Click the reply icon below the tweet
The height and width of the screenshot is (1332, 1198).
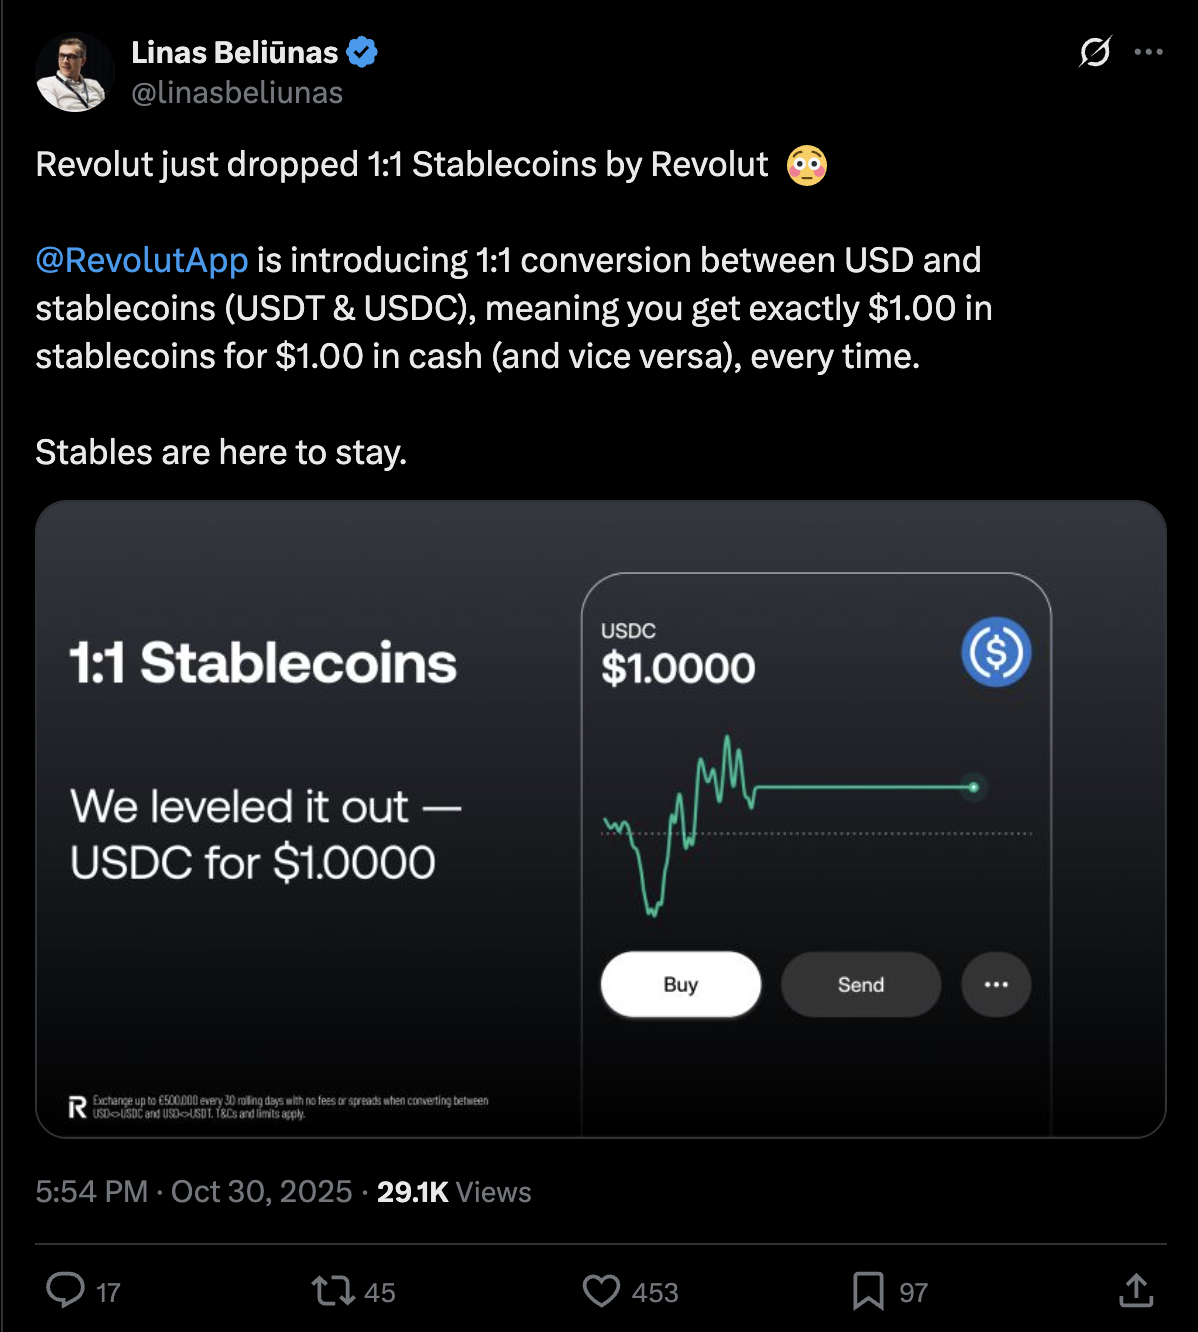68,1292
